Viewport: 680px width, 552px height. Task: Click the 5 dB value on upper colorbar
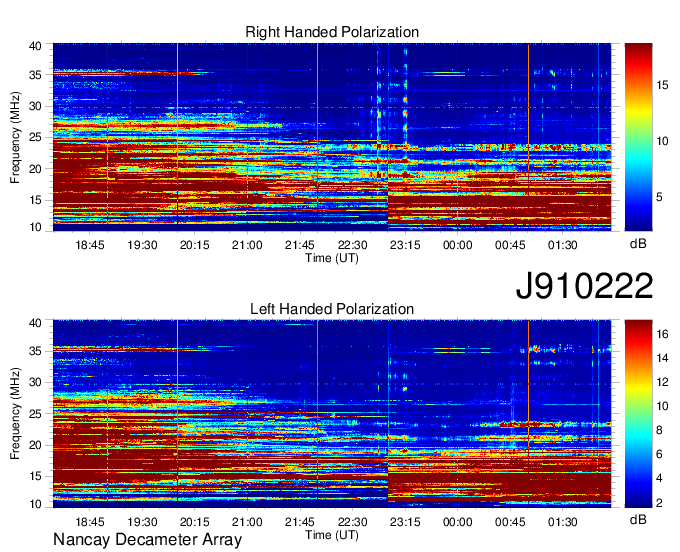pos(659,197)
